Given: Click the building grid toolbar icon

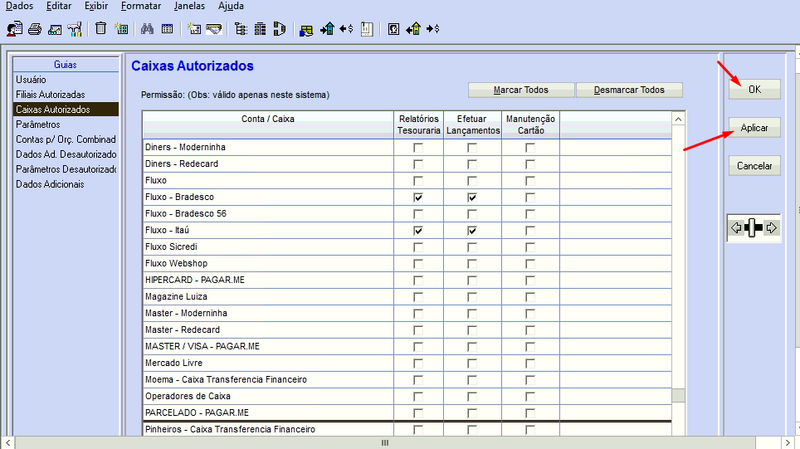Looking at the screenshot, I should pyautogui.click(x=260, y=29).
